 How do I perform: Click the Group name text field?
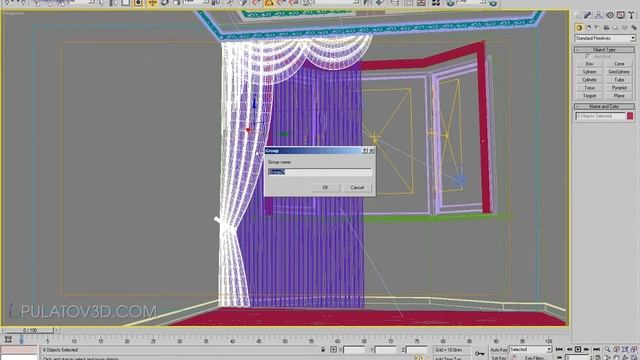pyautogui.click(x=320, y=172)
